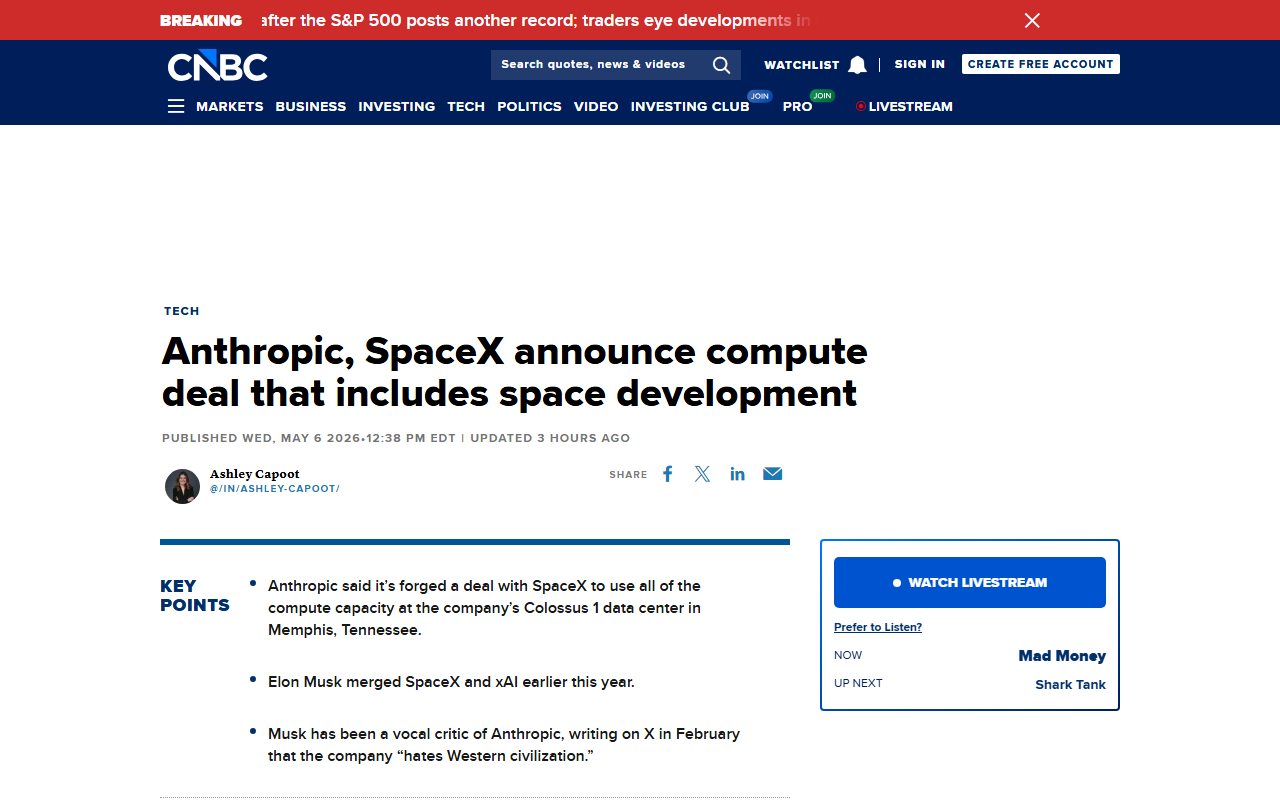
Task: Click the article headline text
Action: tap(514, 372)
